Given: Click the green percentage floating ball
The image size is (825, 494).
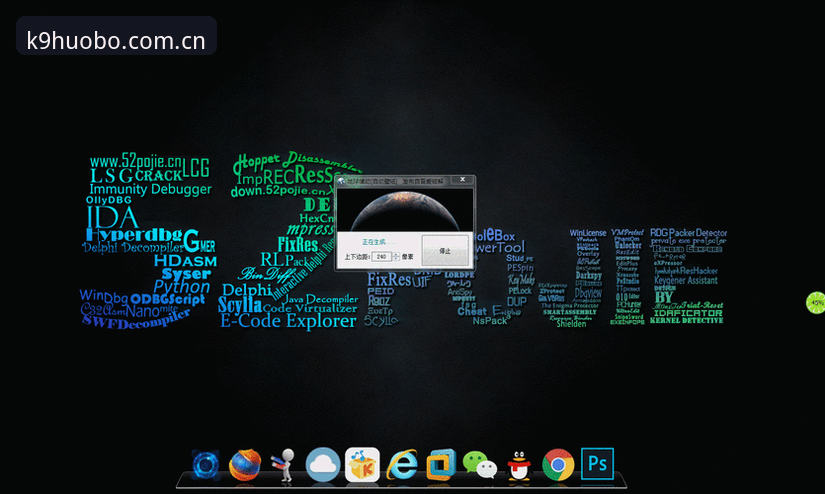Looking at the screenshot, I should tap(816, 303).
